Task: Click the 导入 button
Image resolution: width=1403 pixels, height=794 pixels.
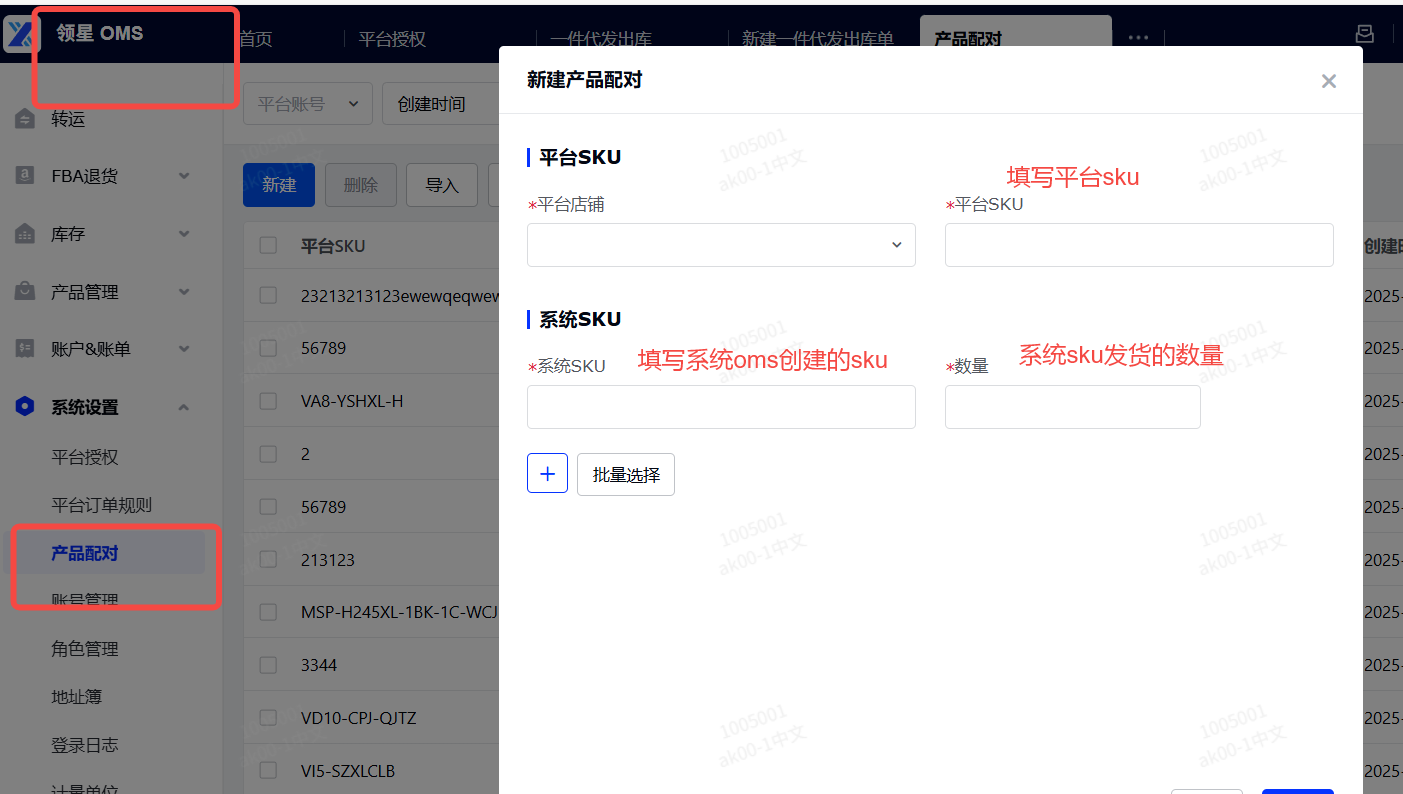Action: click(x=442, y=185)
